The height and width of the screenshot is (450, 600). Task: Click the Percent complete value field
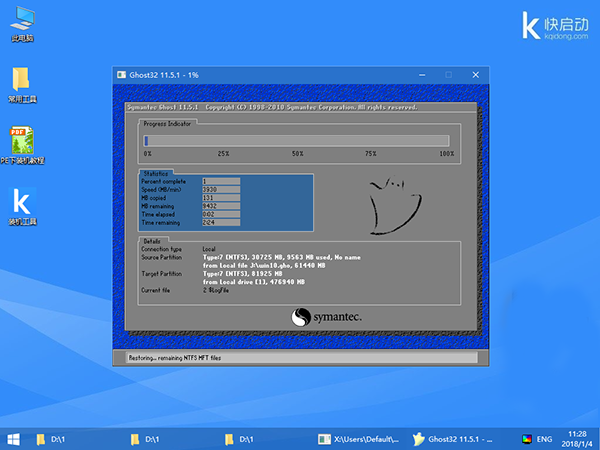[221, 181]
